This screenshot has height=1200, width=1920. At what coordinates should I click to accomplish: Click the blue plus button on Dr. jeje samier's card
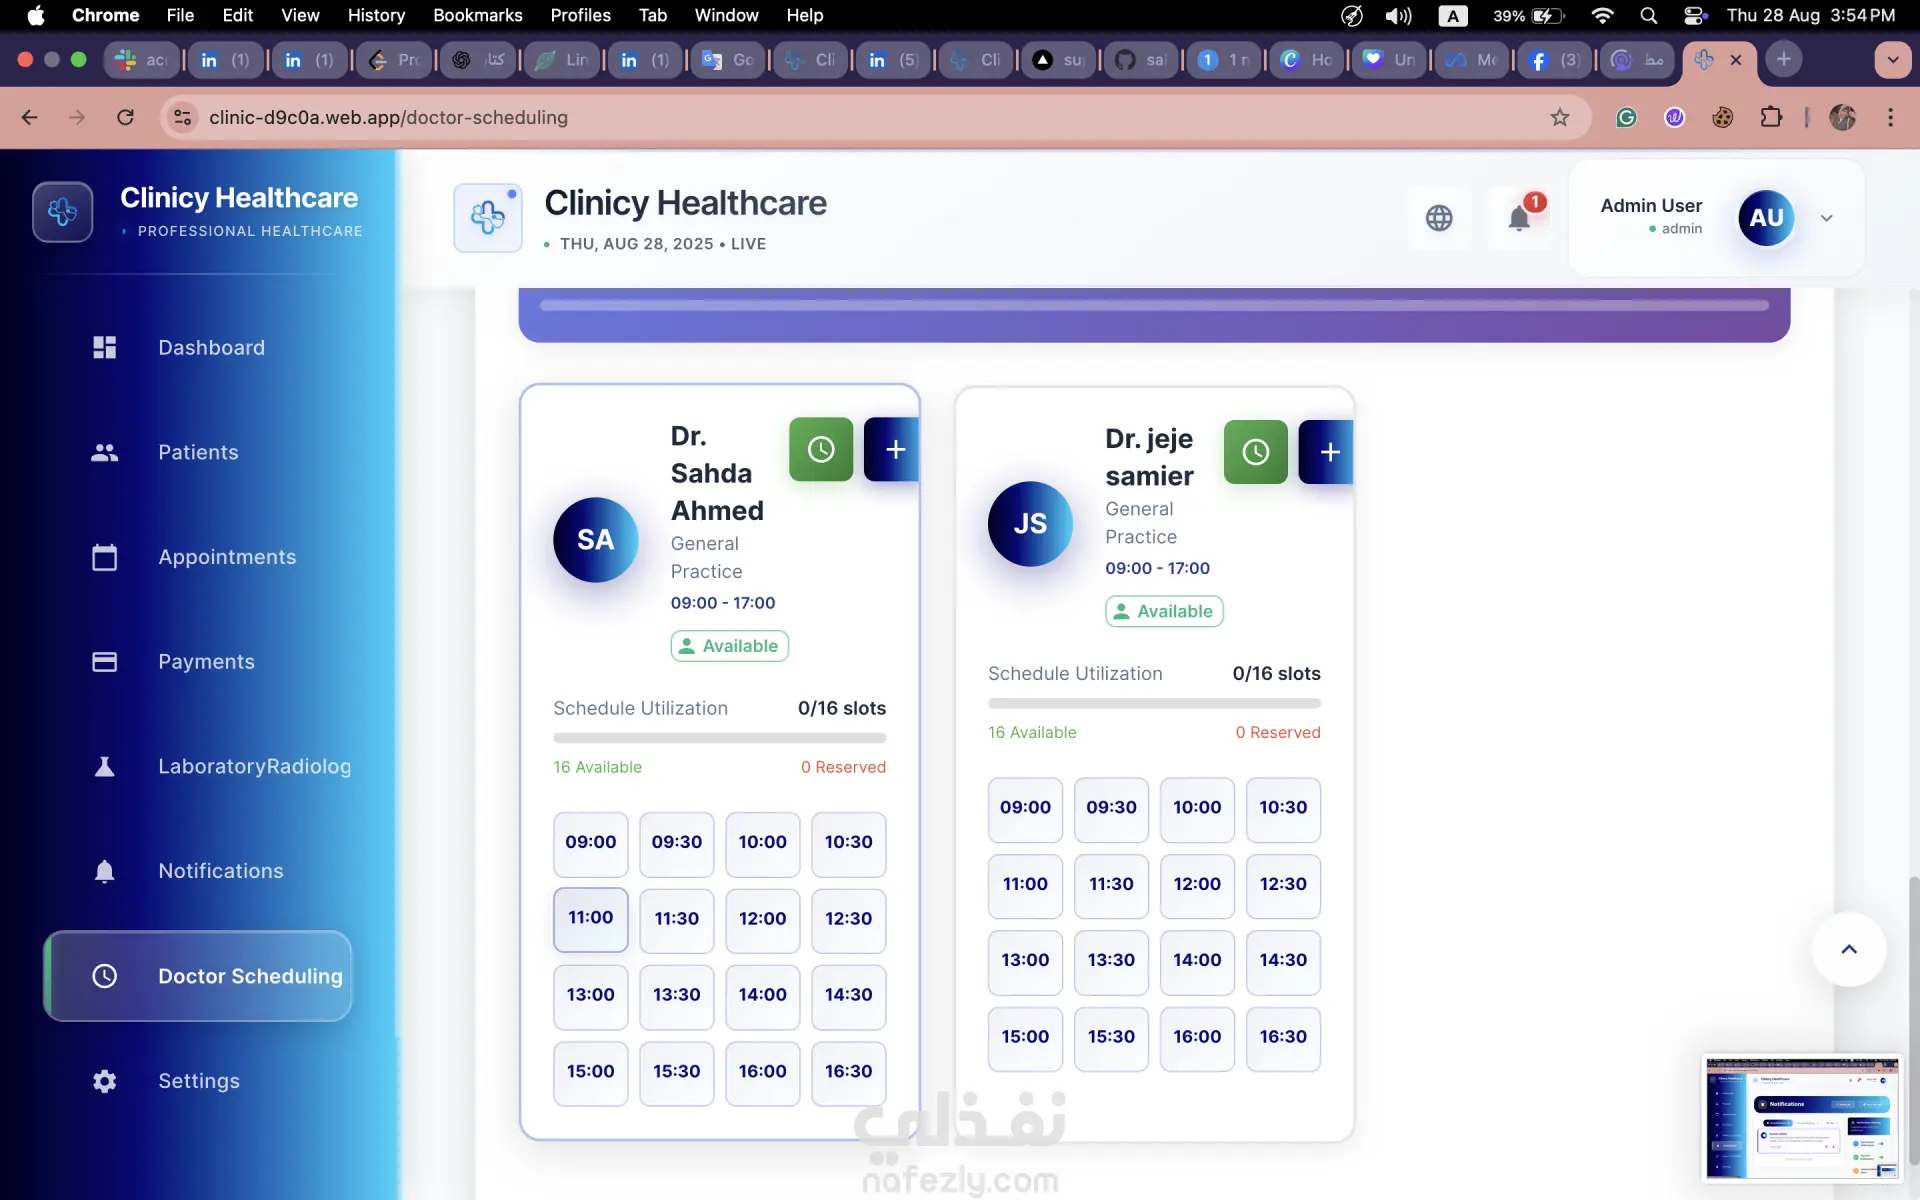click(x=1328, y=453)
